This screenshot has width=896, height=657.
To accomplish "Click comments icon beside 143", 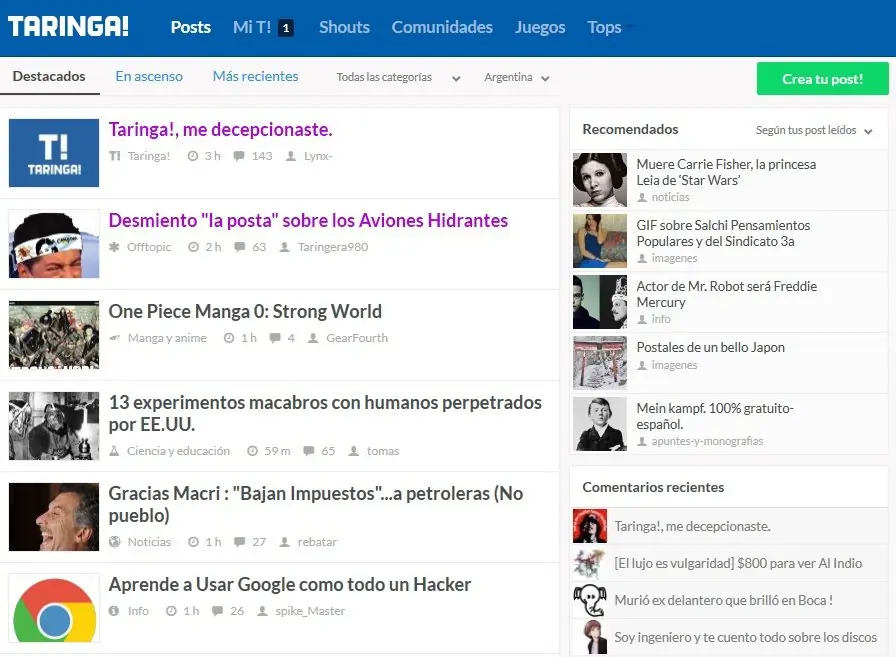I will pyautogui.click(x=239, y=156).
